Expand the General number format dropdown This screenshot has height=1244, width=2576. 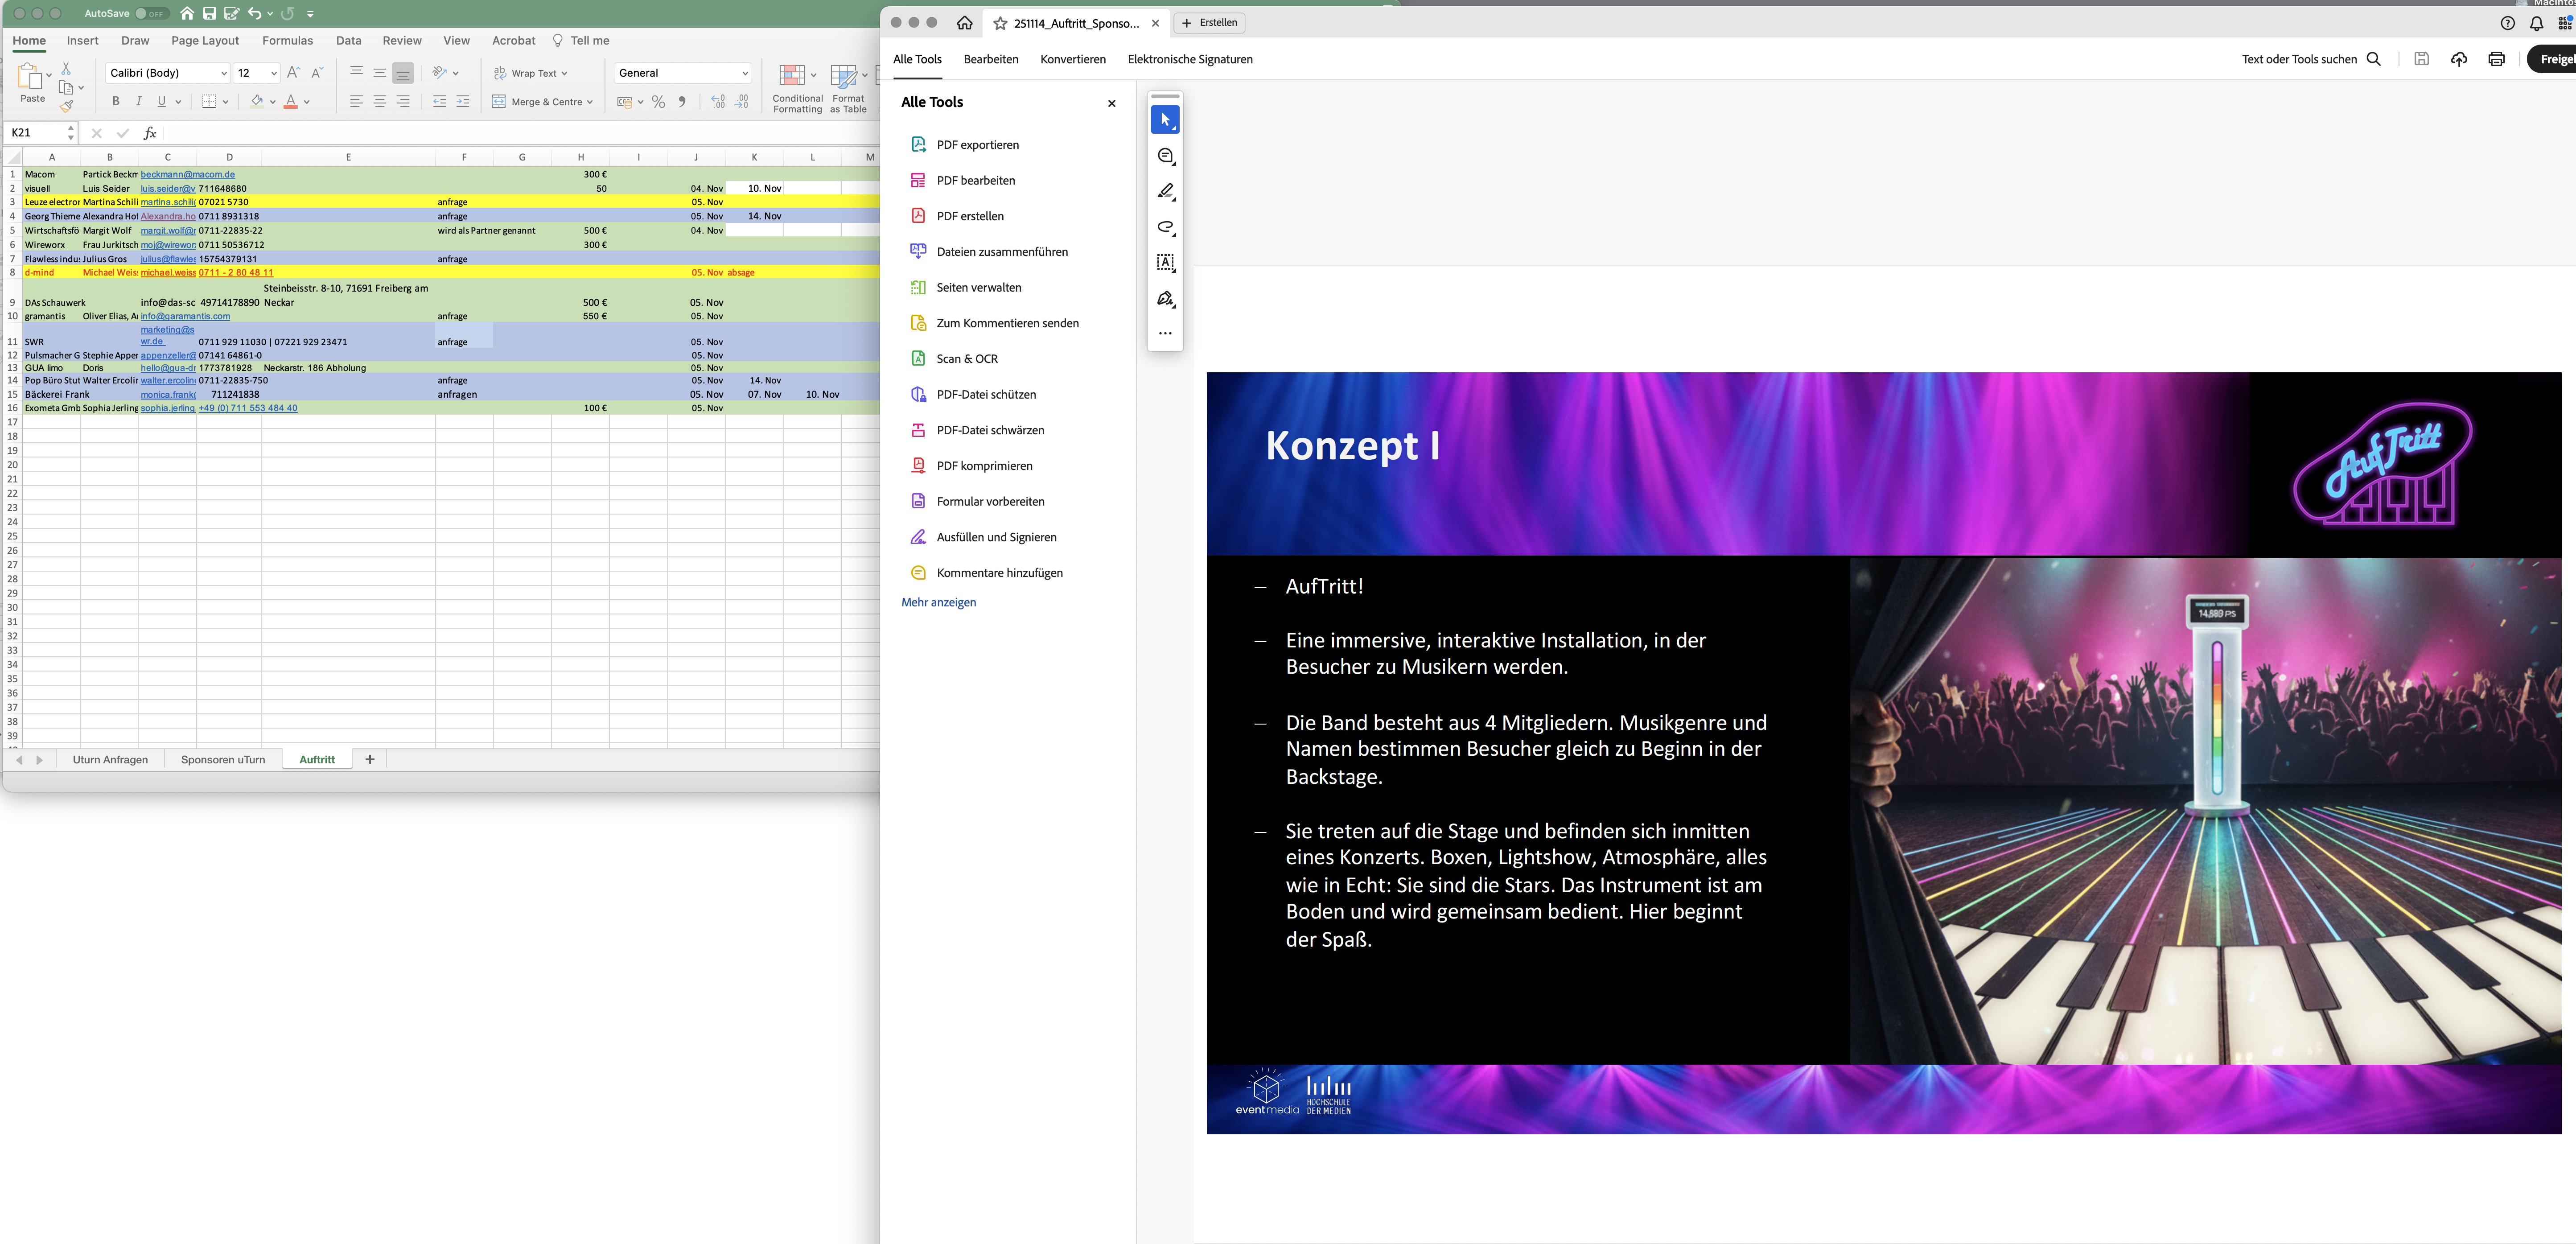click(744, 73)
